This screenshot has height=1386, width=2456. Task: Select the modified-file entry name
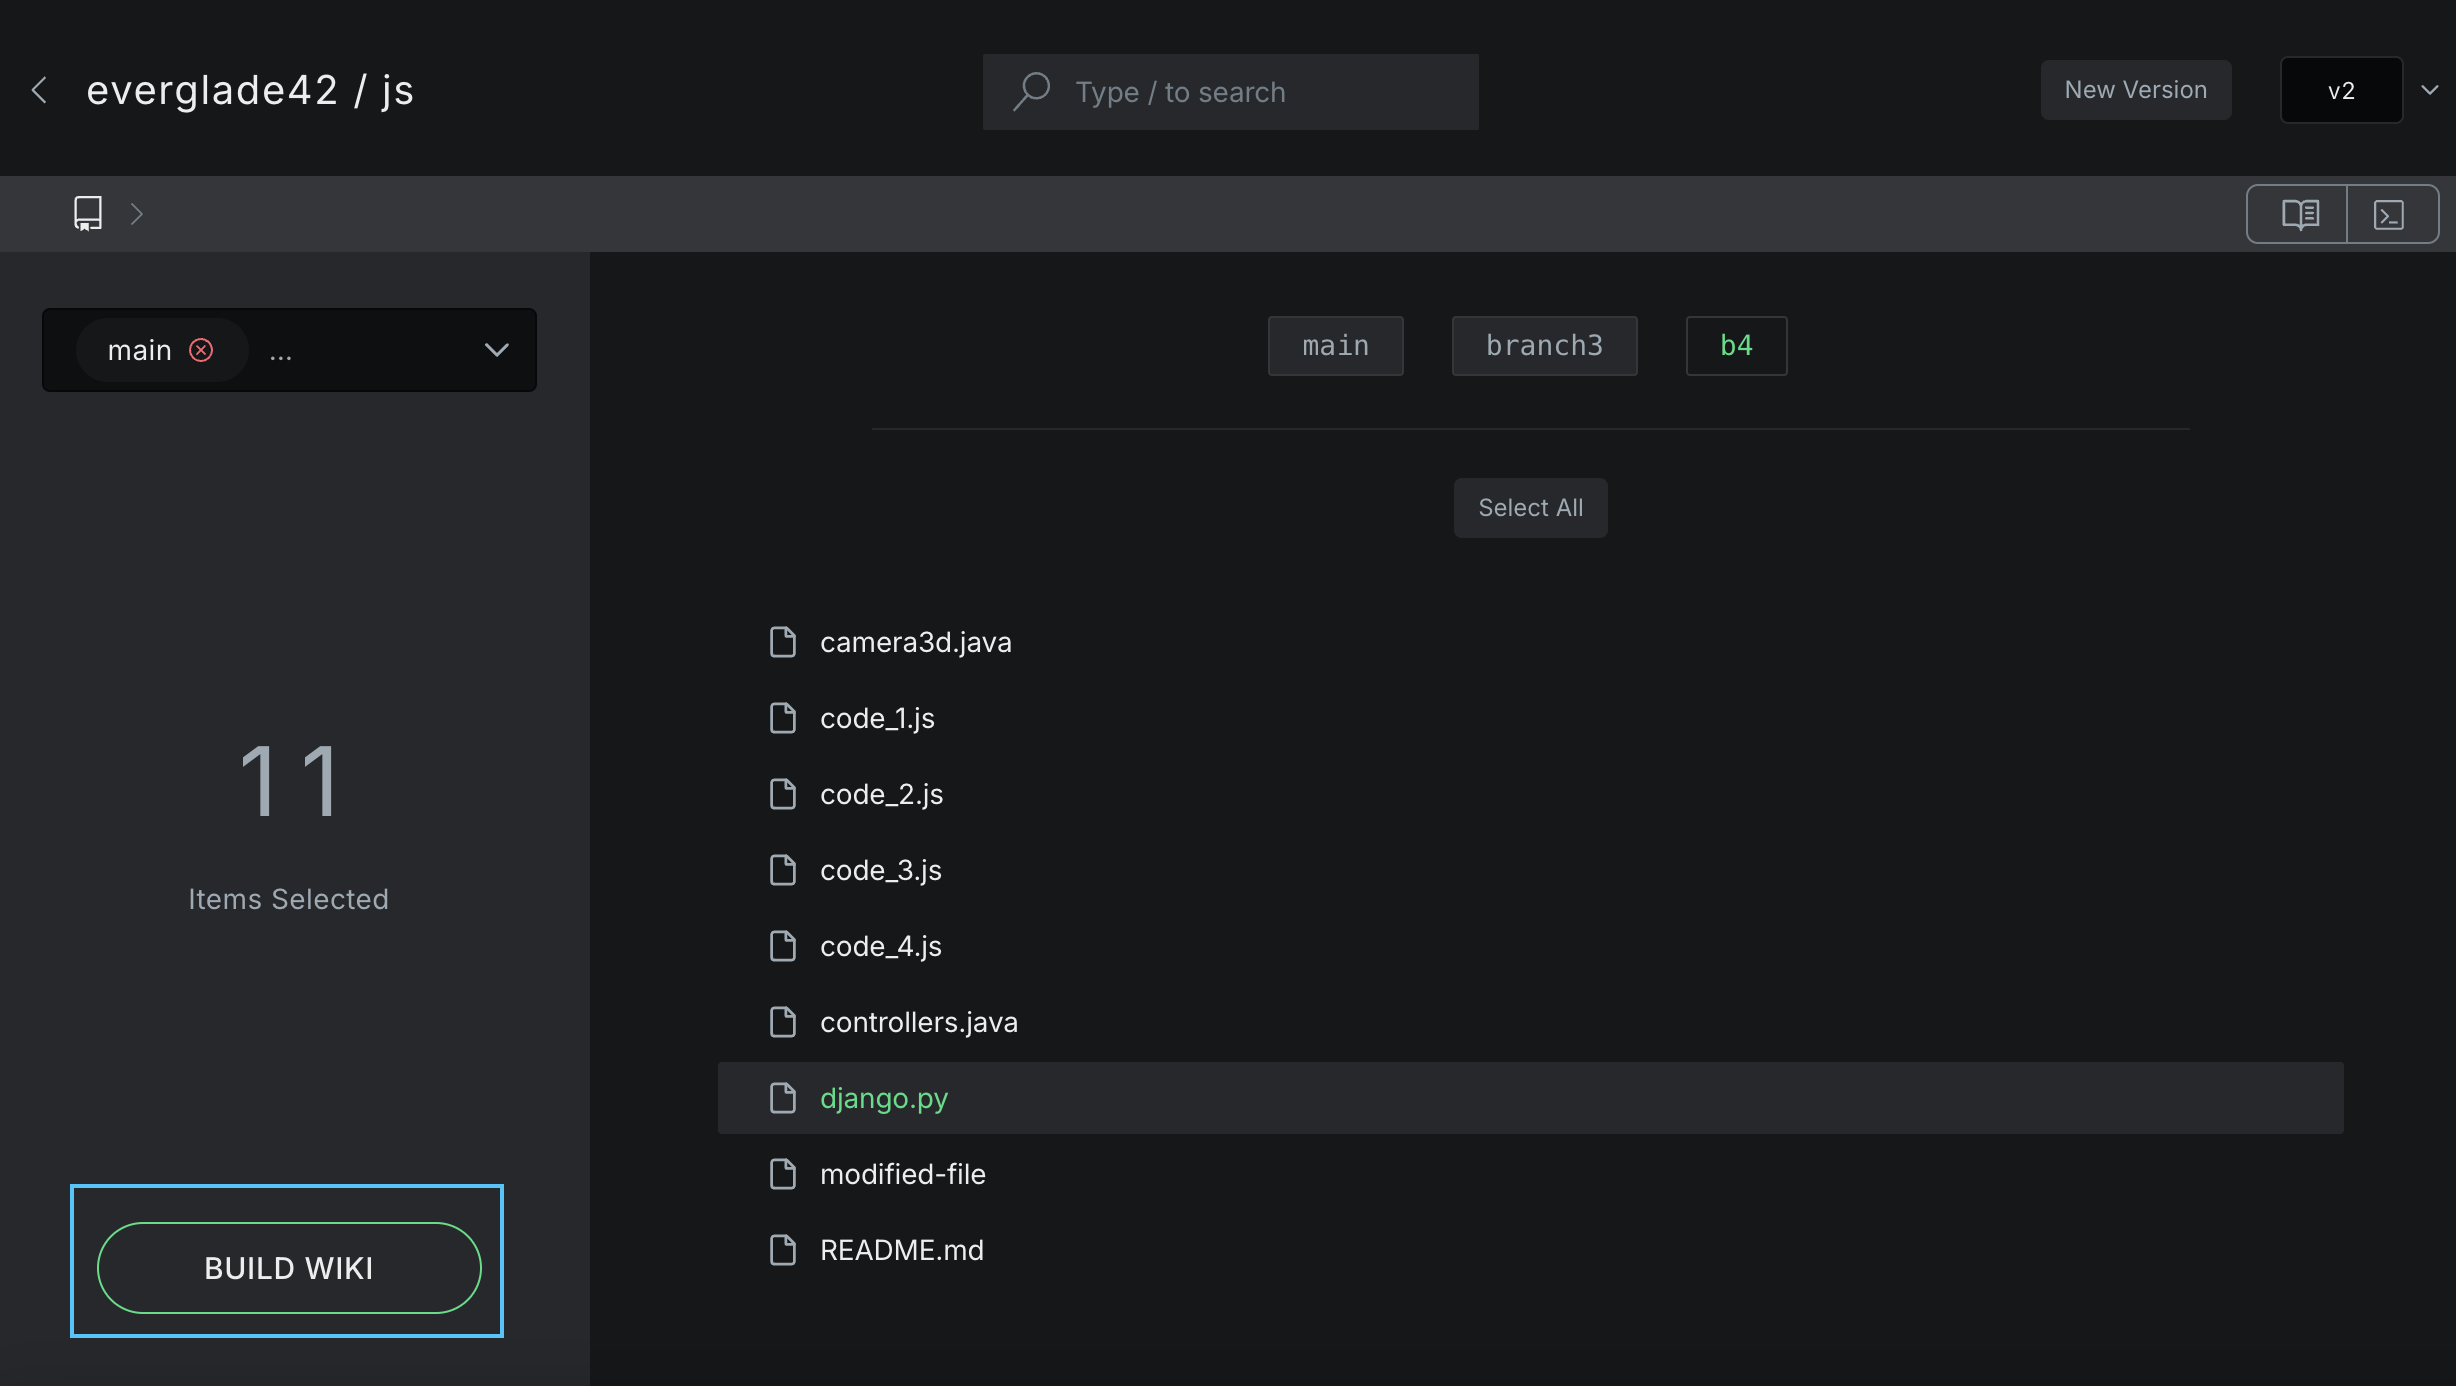tap(902, 1174)
